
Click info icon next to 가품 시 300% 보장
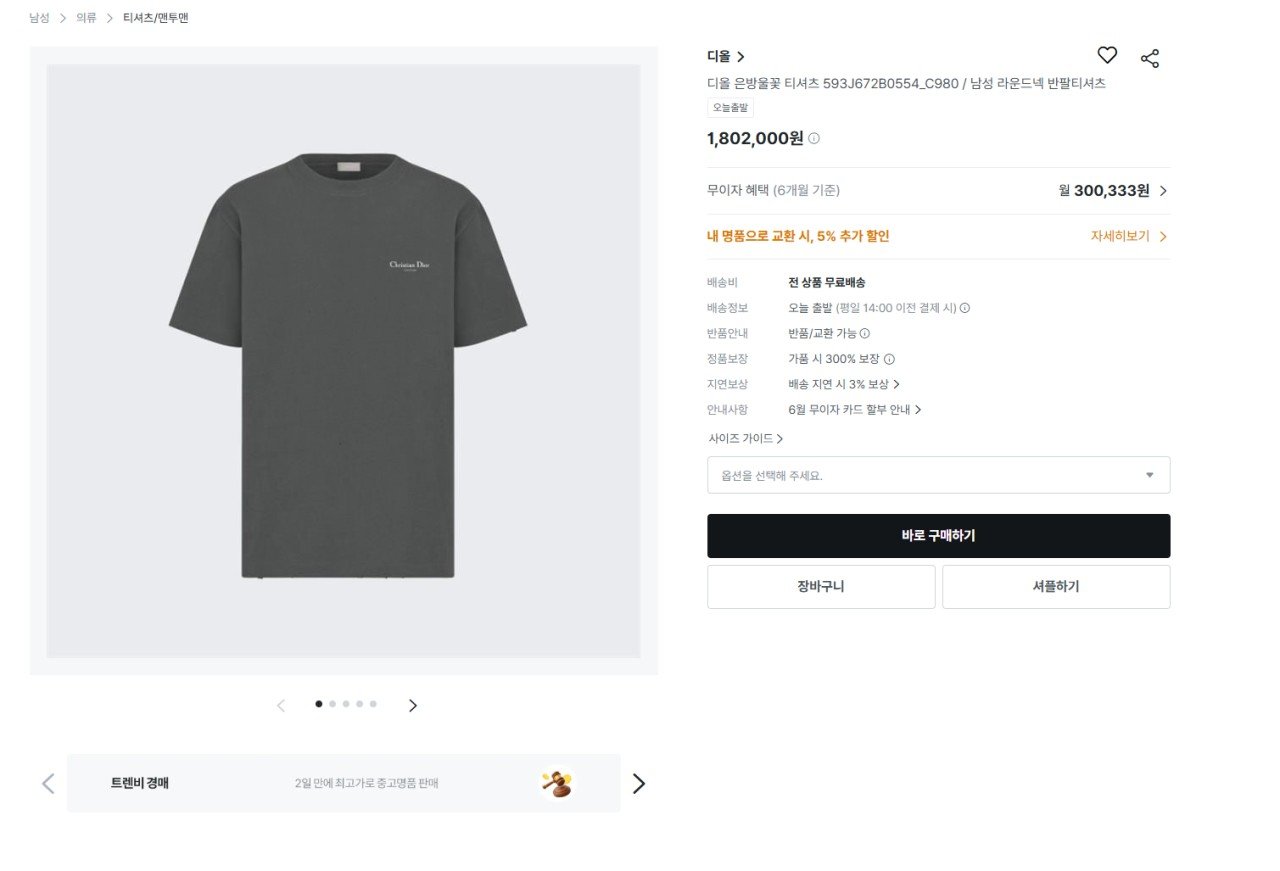click(889, 359)
